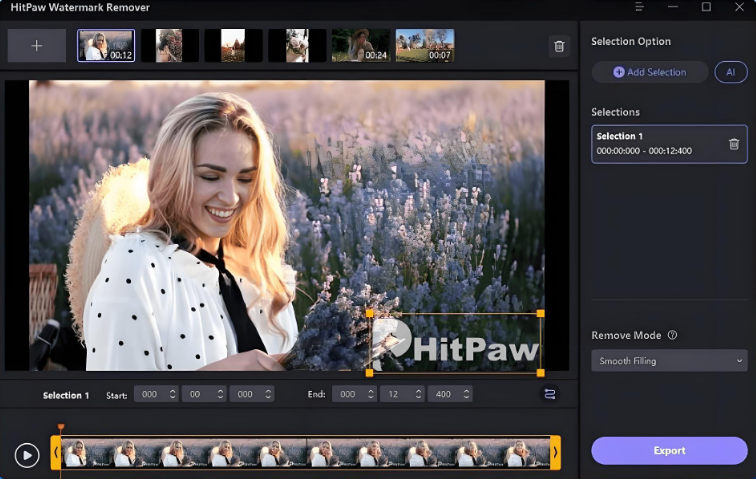Image resolution: width=756 pixels, height=479 pixels.
Task: Click the help icon beside Remove Mode
Action: tap(672, 336)
